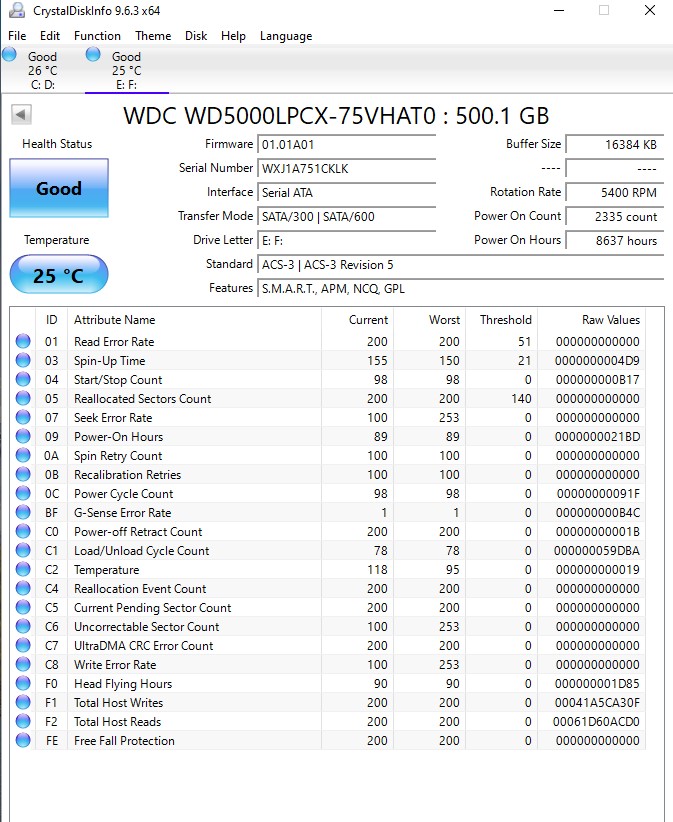Viewport: 673px width, 822px height.
Task: Click the status orb beside Recalibration Retries
Action: pos(23,474)
